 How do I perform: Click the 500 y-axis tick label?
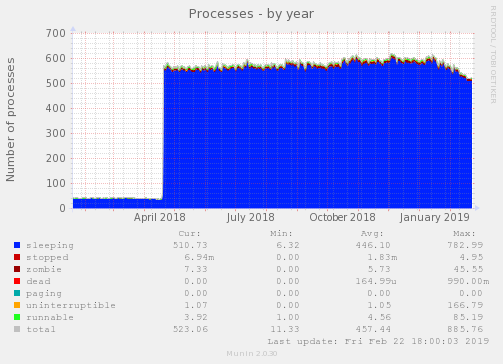click(56, 83)
